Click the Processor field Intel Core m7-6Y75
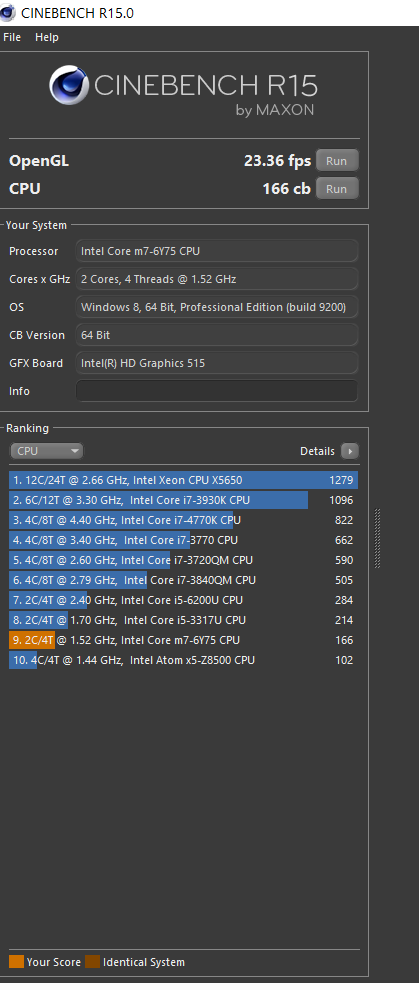Screen dimensions: 419x983 click(217, 251)
